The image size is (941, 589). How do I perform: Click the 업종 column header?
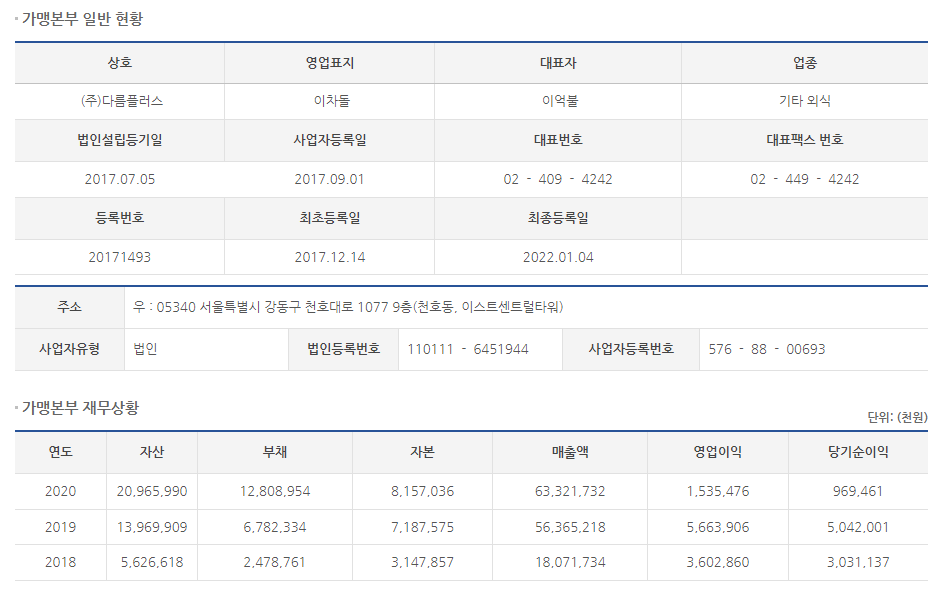click(805, 62)
